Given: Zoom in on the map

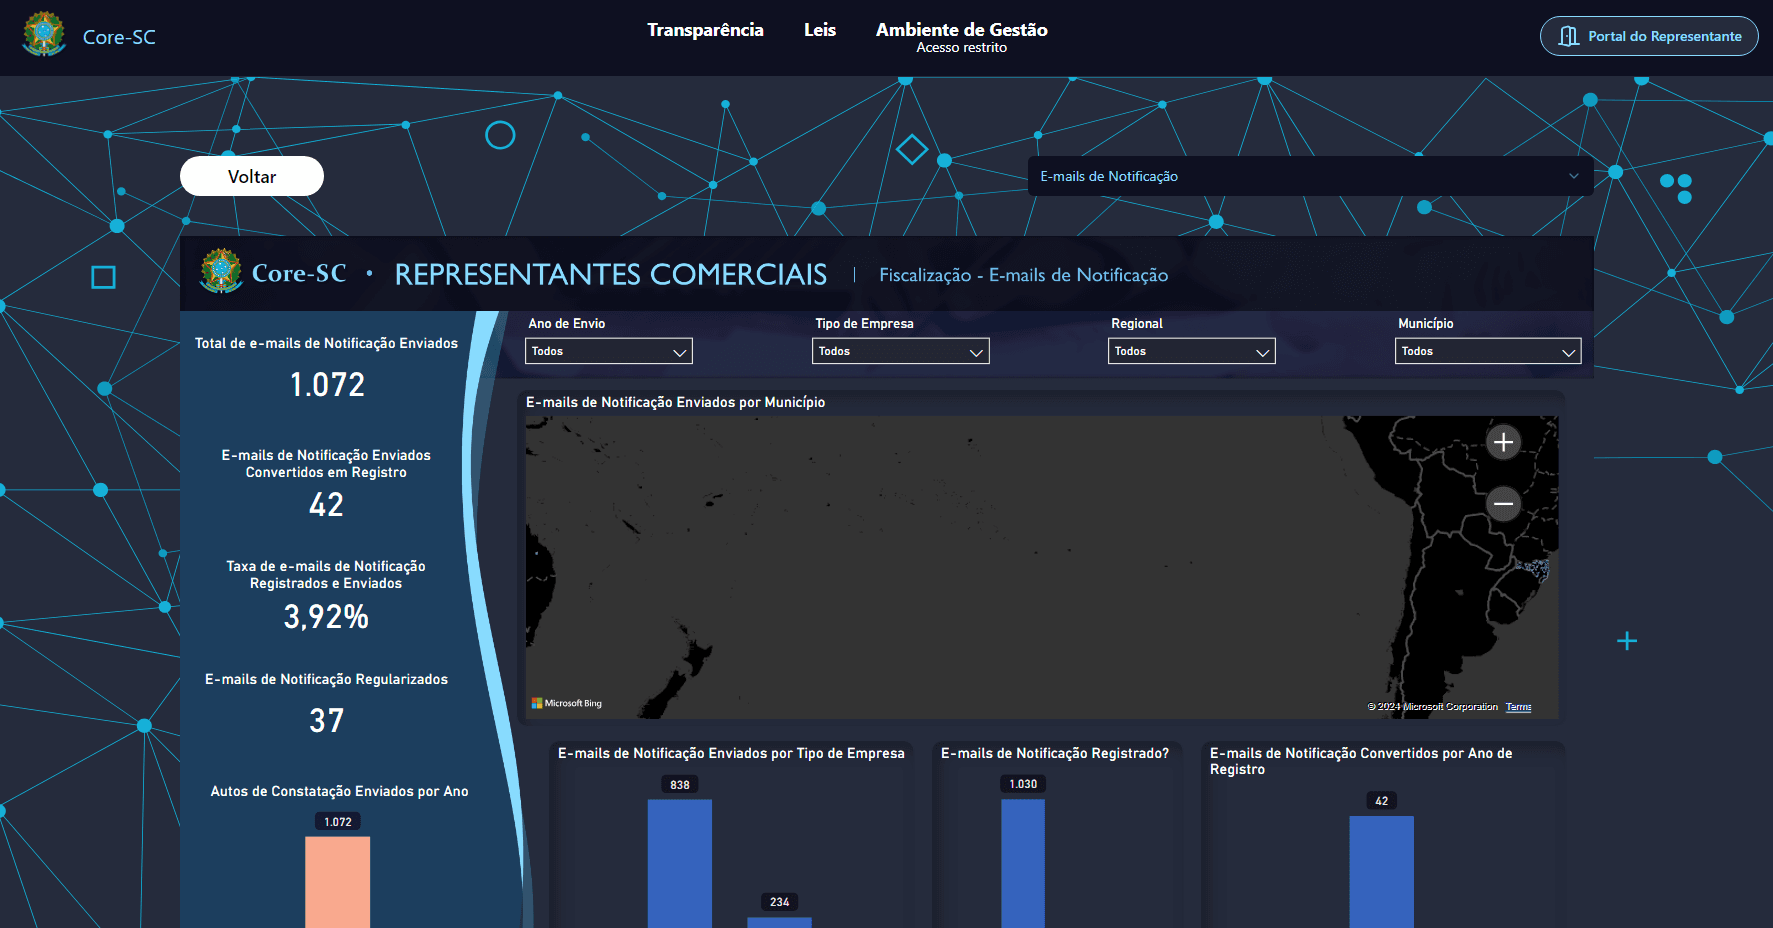Looking at the screenshot, I should [1503, 442].
